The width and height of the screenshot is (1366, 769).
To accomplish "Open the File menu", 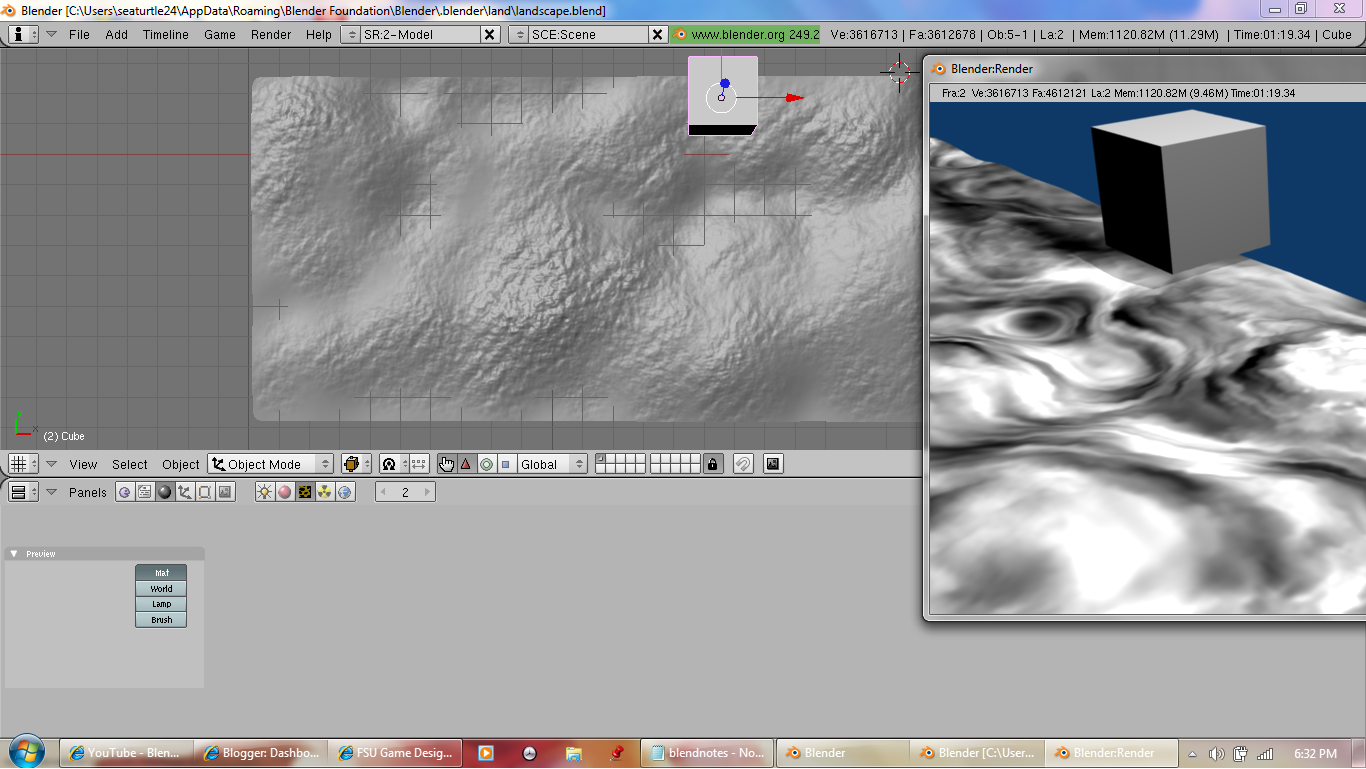I will point(79,34).
